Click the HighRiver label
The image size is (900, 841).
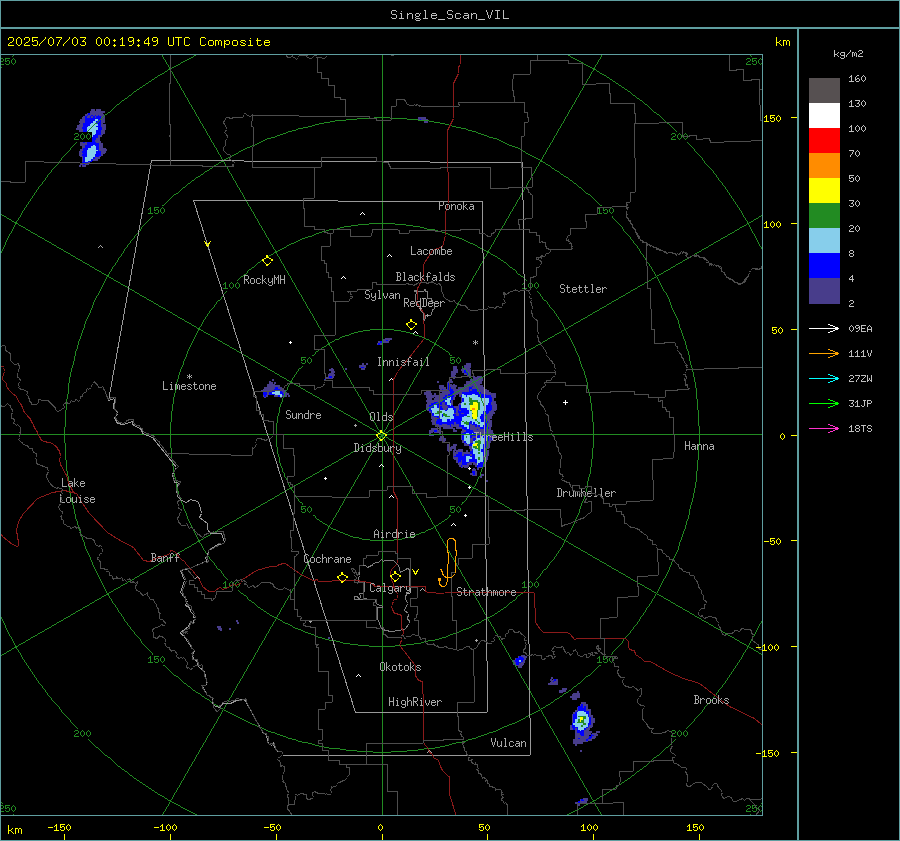(x=415, y=702)
